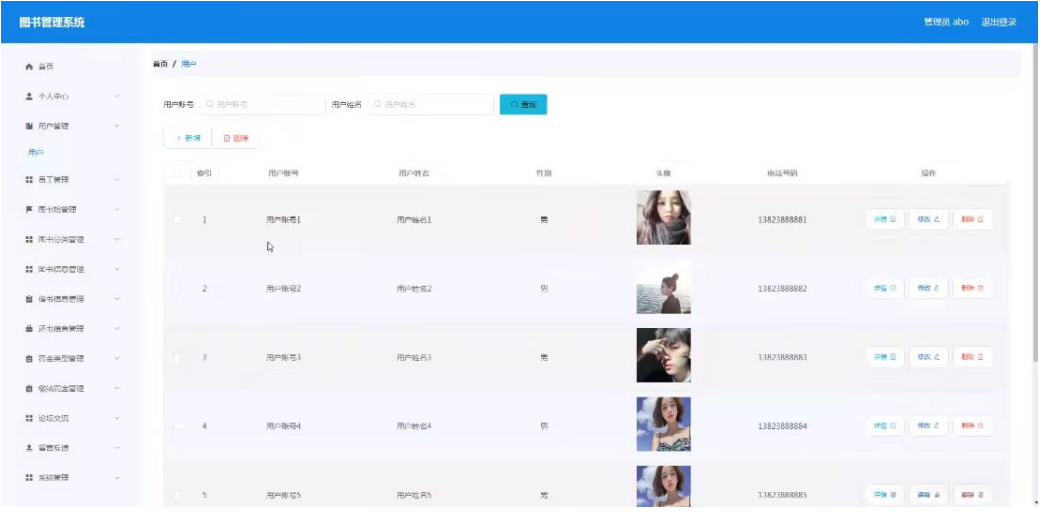Collapse 用户管理 using its chevron
Viewport: 1043px width, 512px height.
tap(117, 126)
